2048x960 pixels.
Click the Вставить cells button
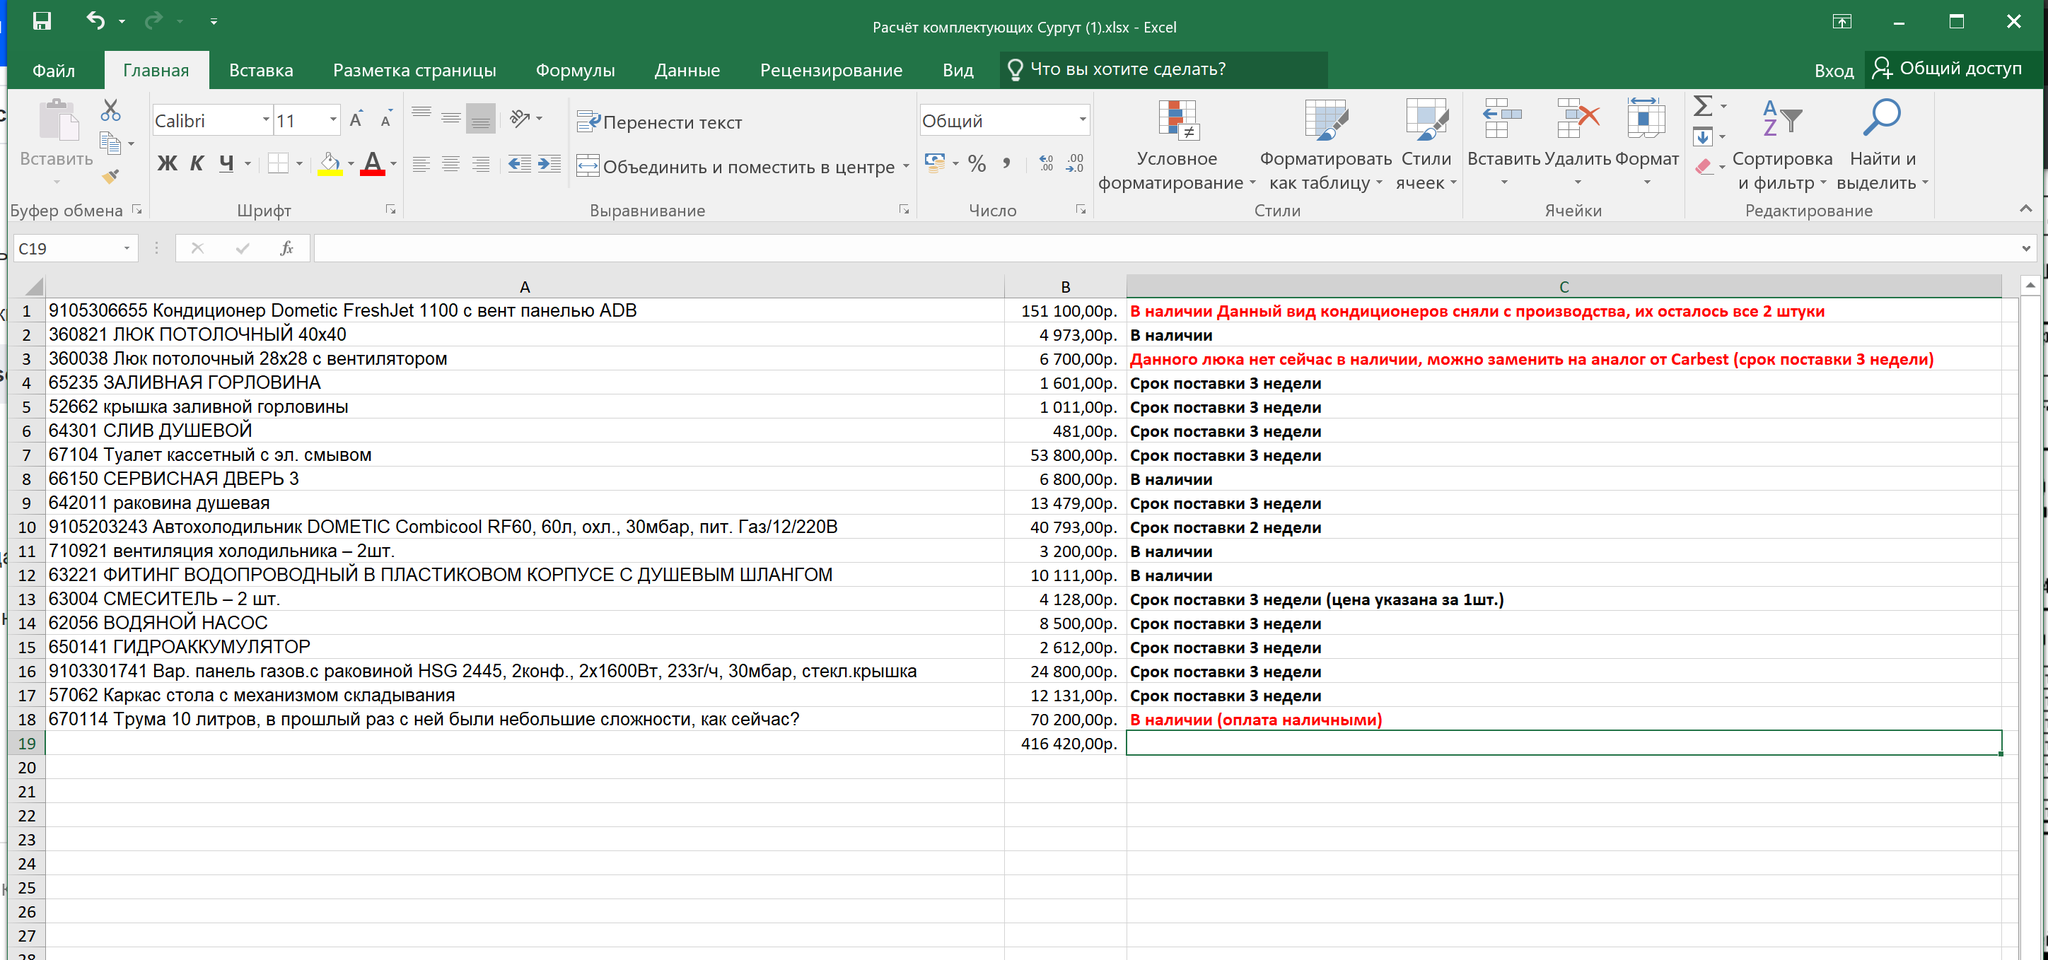(x=1503, y=144)
